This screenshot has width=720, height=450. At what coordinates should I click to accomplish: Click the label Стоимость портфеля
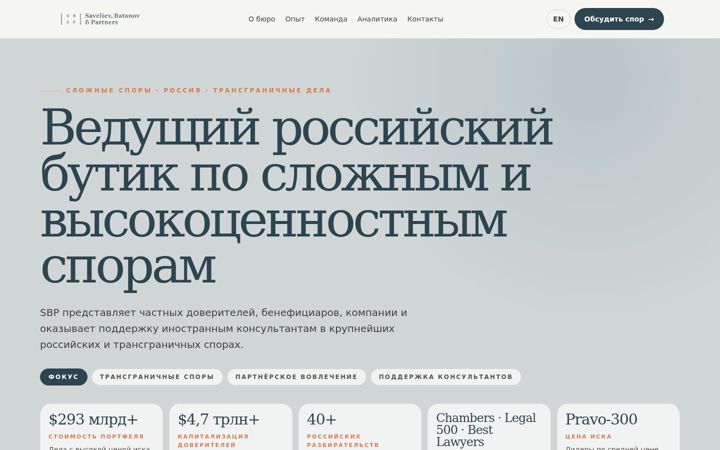(x=96, y=437)
